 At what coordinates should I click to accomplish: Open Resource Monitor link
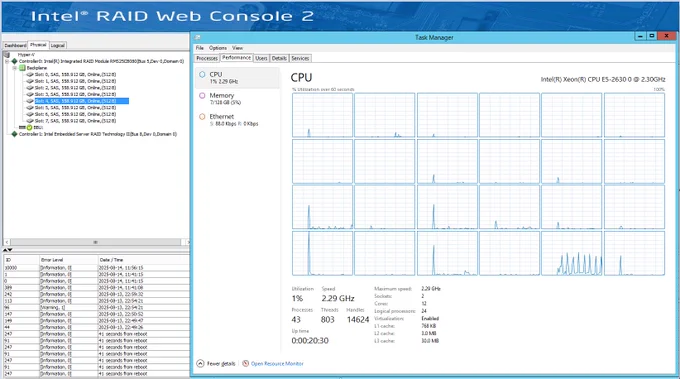(277, 363)
